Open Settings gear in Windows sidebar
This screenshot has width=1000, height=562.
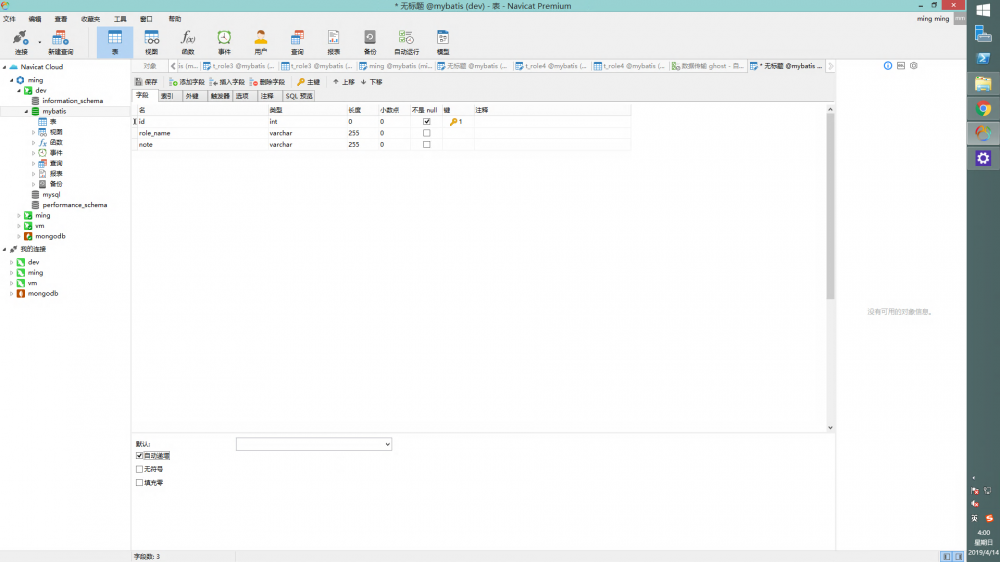[983, 158]
